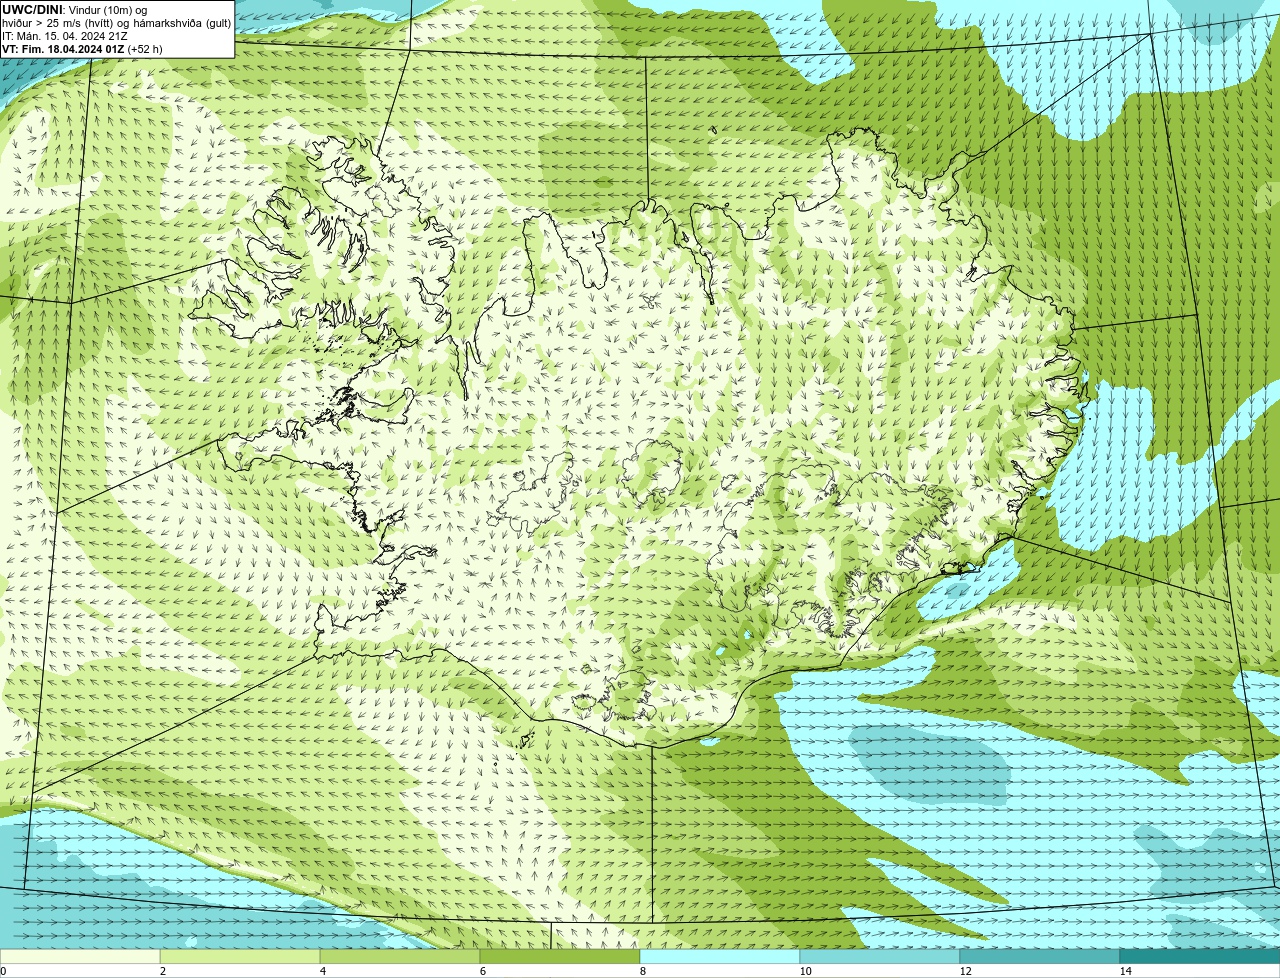Click the 8–10 m/s pale cyan legend swatch
This screenshot has width=1280, height=978.
tap(720, 956)
